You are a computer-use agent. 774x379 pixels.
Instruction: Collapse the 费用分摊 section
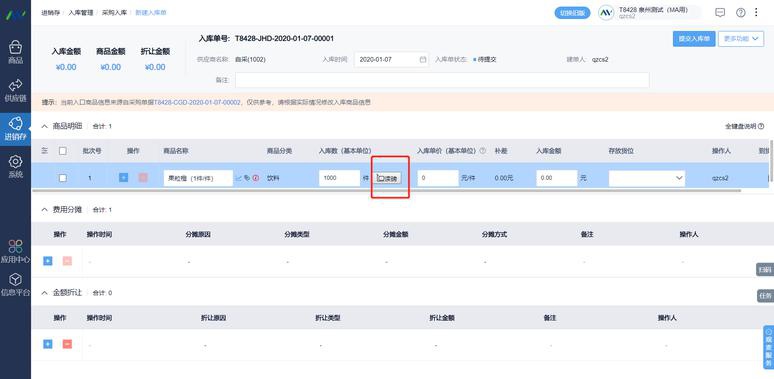(x=45, y=210)
